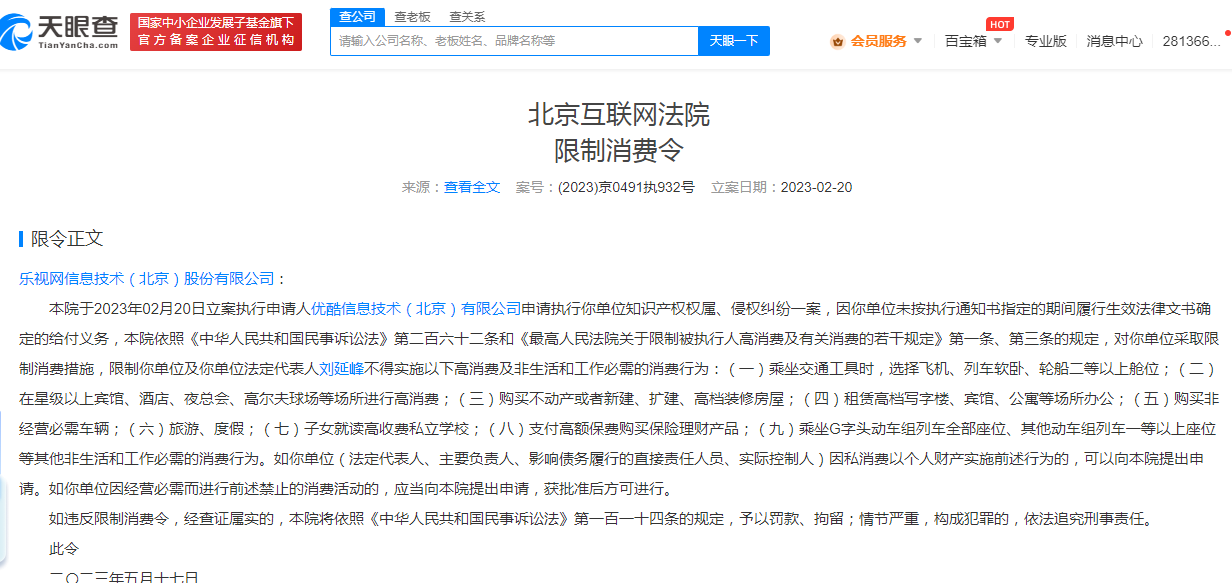Open 专业版 from the top navigation
Viewport: 1232px width, 583px height.
[x=1045, y=41]
